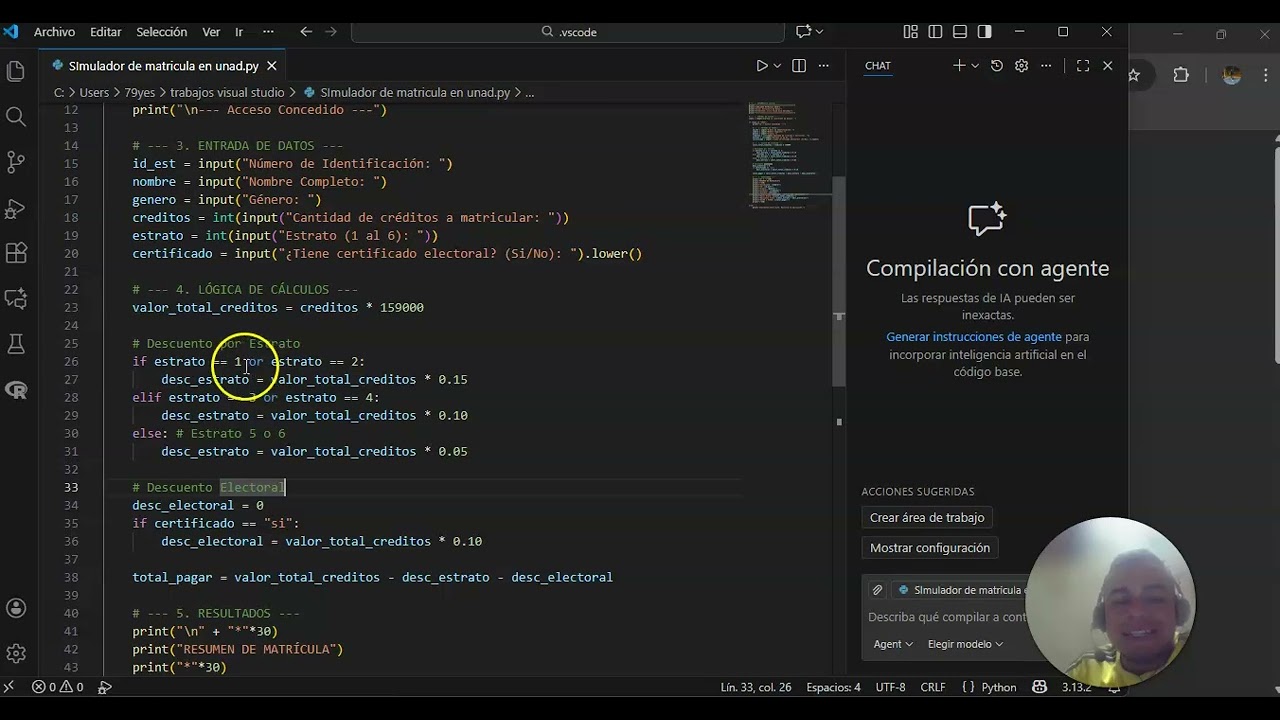Screen dimensions: 1280x720
Task: Open Copilot title bar dropdown arrow
Action: [x=819, y=32]
